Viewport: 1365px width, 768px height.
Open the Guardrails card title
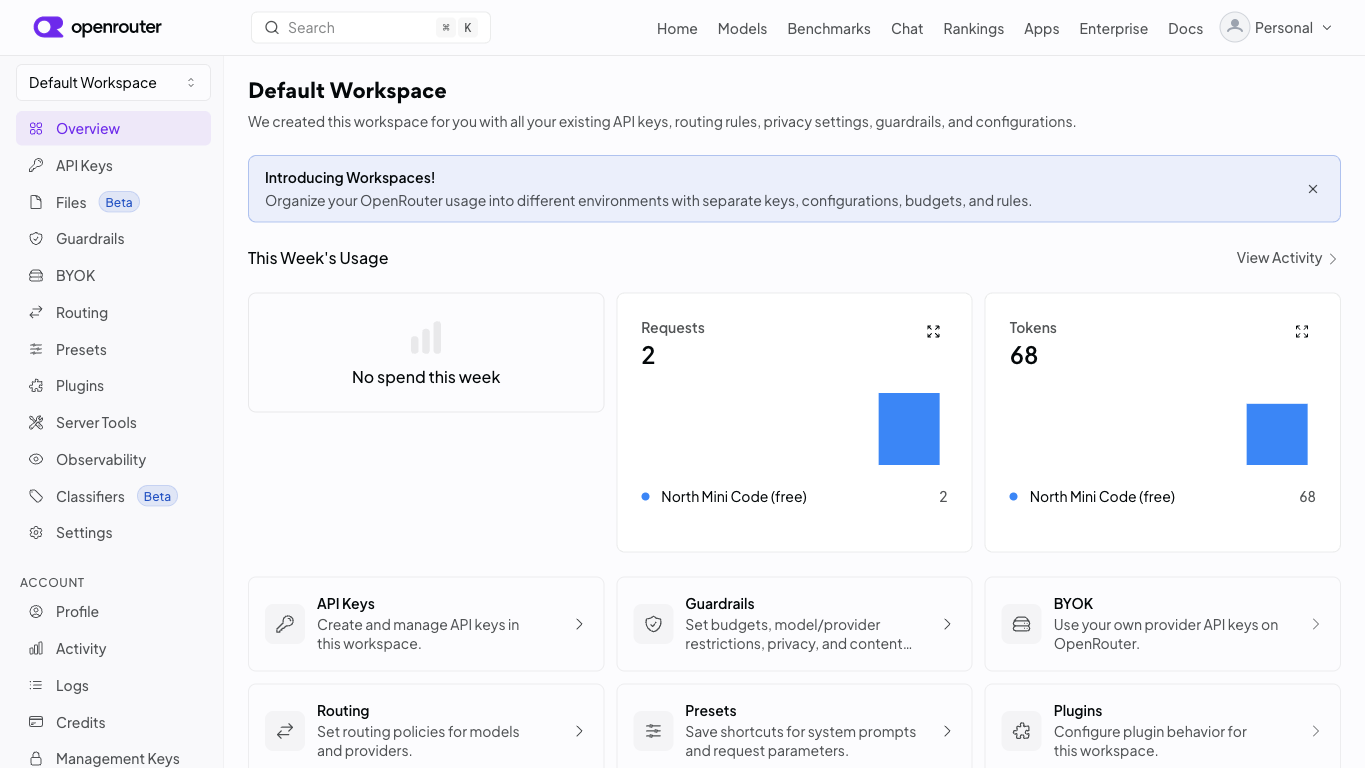(720, 604)
